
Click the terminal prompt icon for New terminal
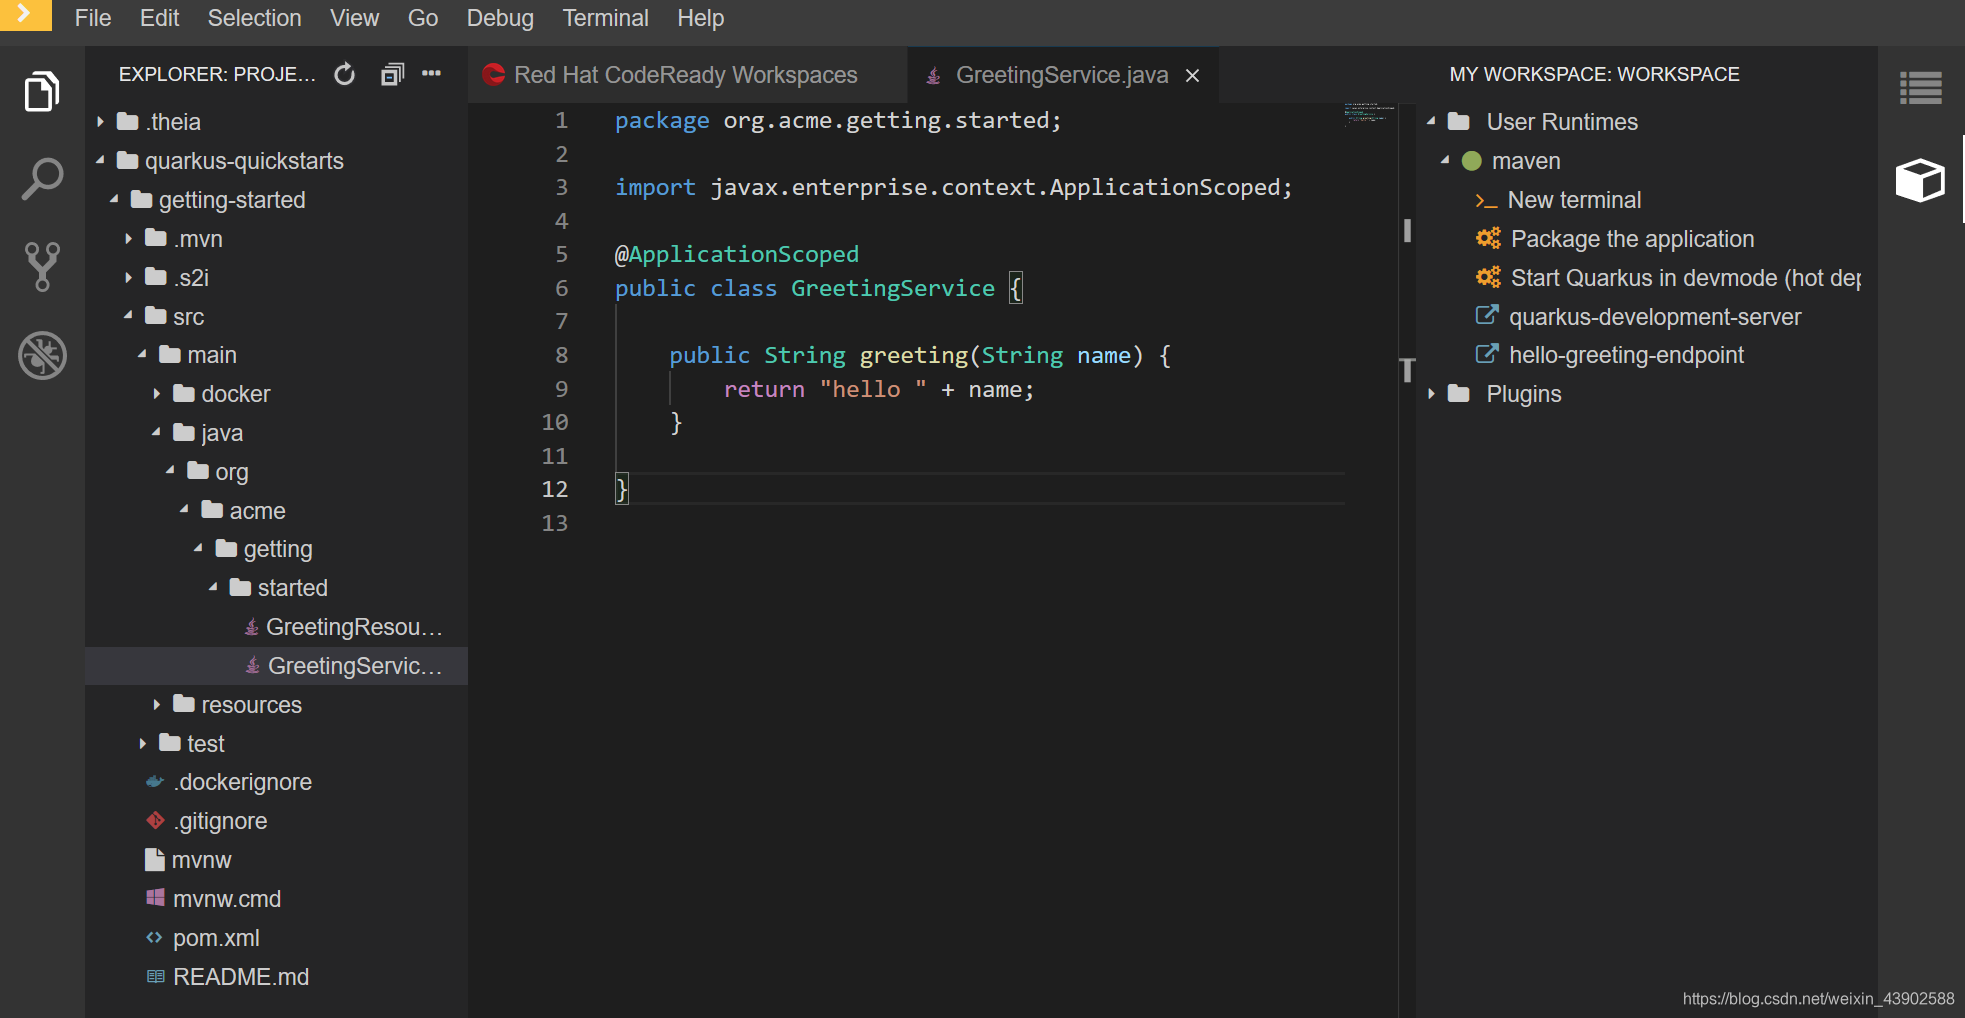tap(1486, 201)
